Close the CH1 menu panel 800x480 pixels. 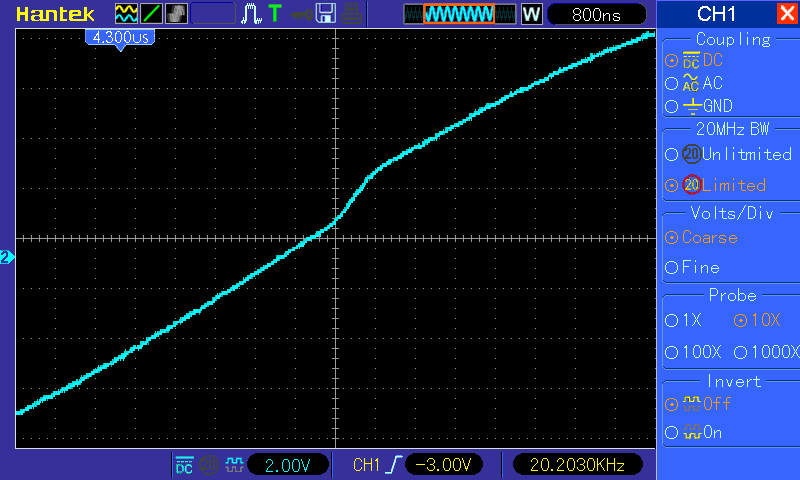[787, 13]
